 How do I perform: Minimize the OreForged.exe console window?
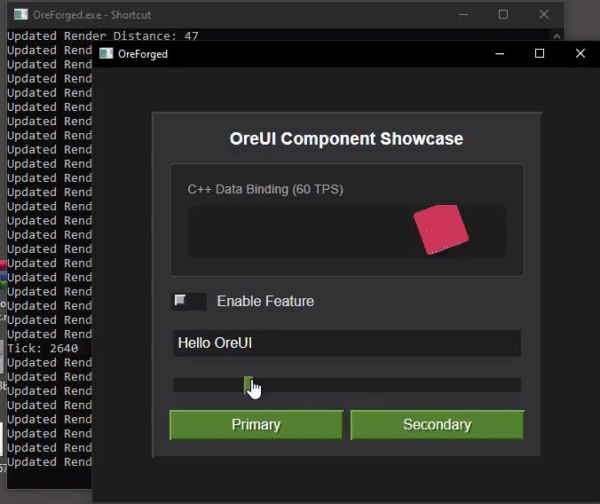[x=463, y=15]
